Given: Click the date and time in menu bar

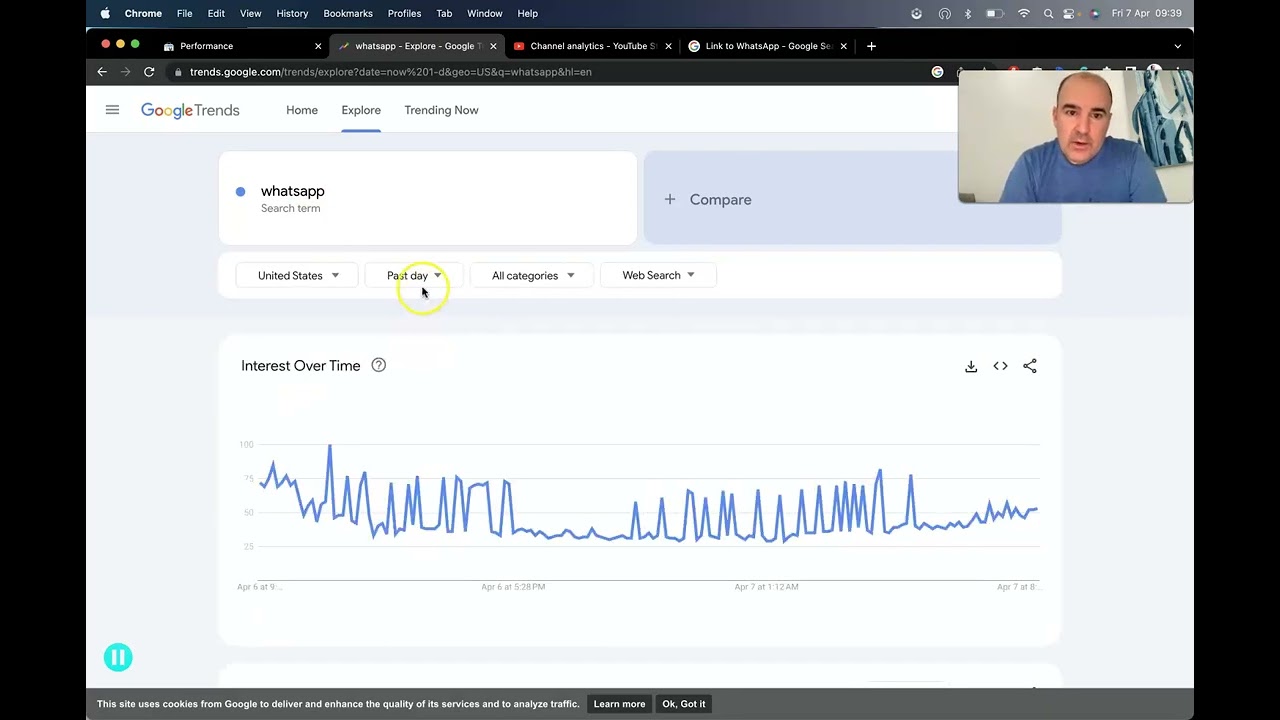Looking at the screenshot, I should [x=1147, y=13].
